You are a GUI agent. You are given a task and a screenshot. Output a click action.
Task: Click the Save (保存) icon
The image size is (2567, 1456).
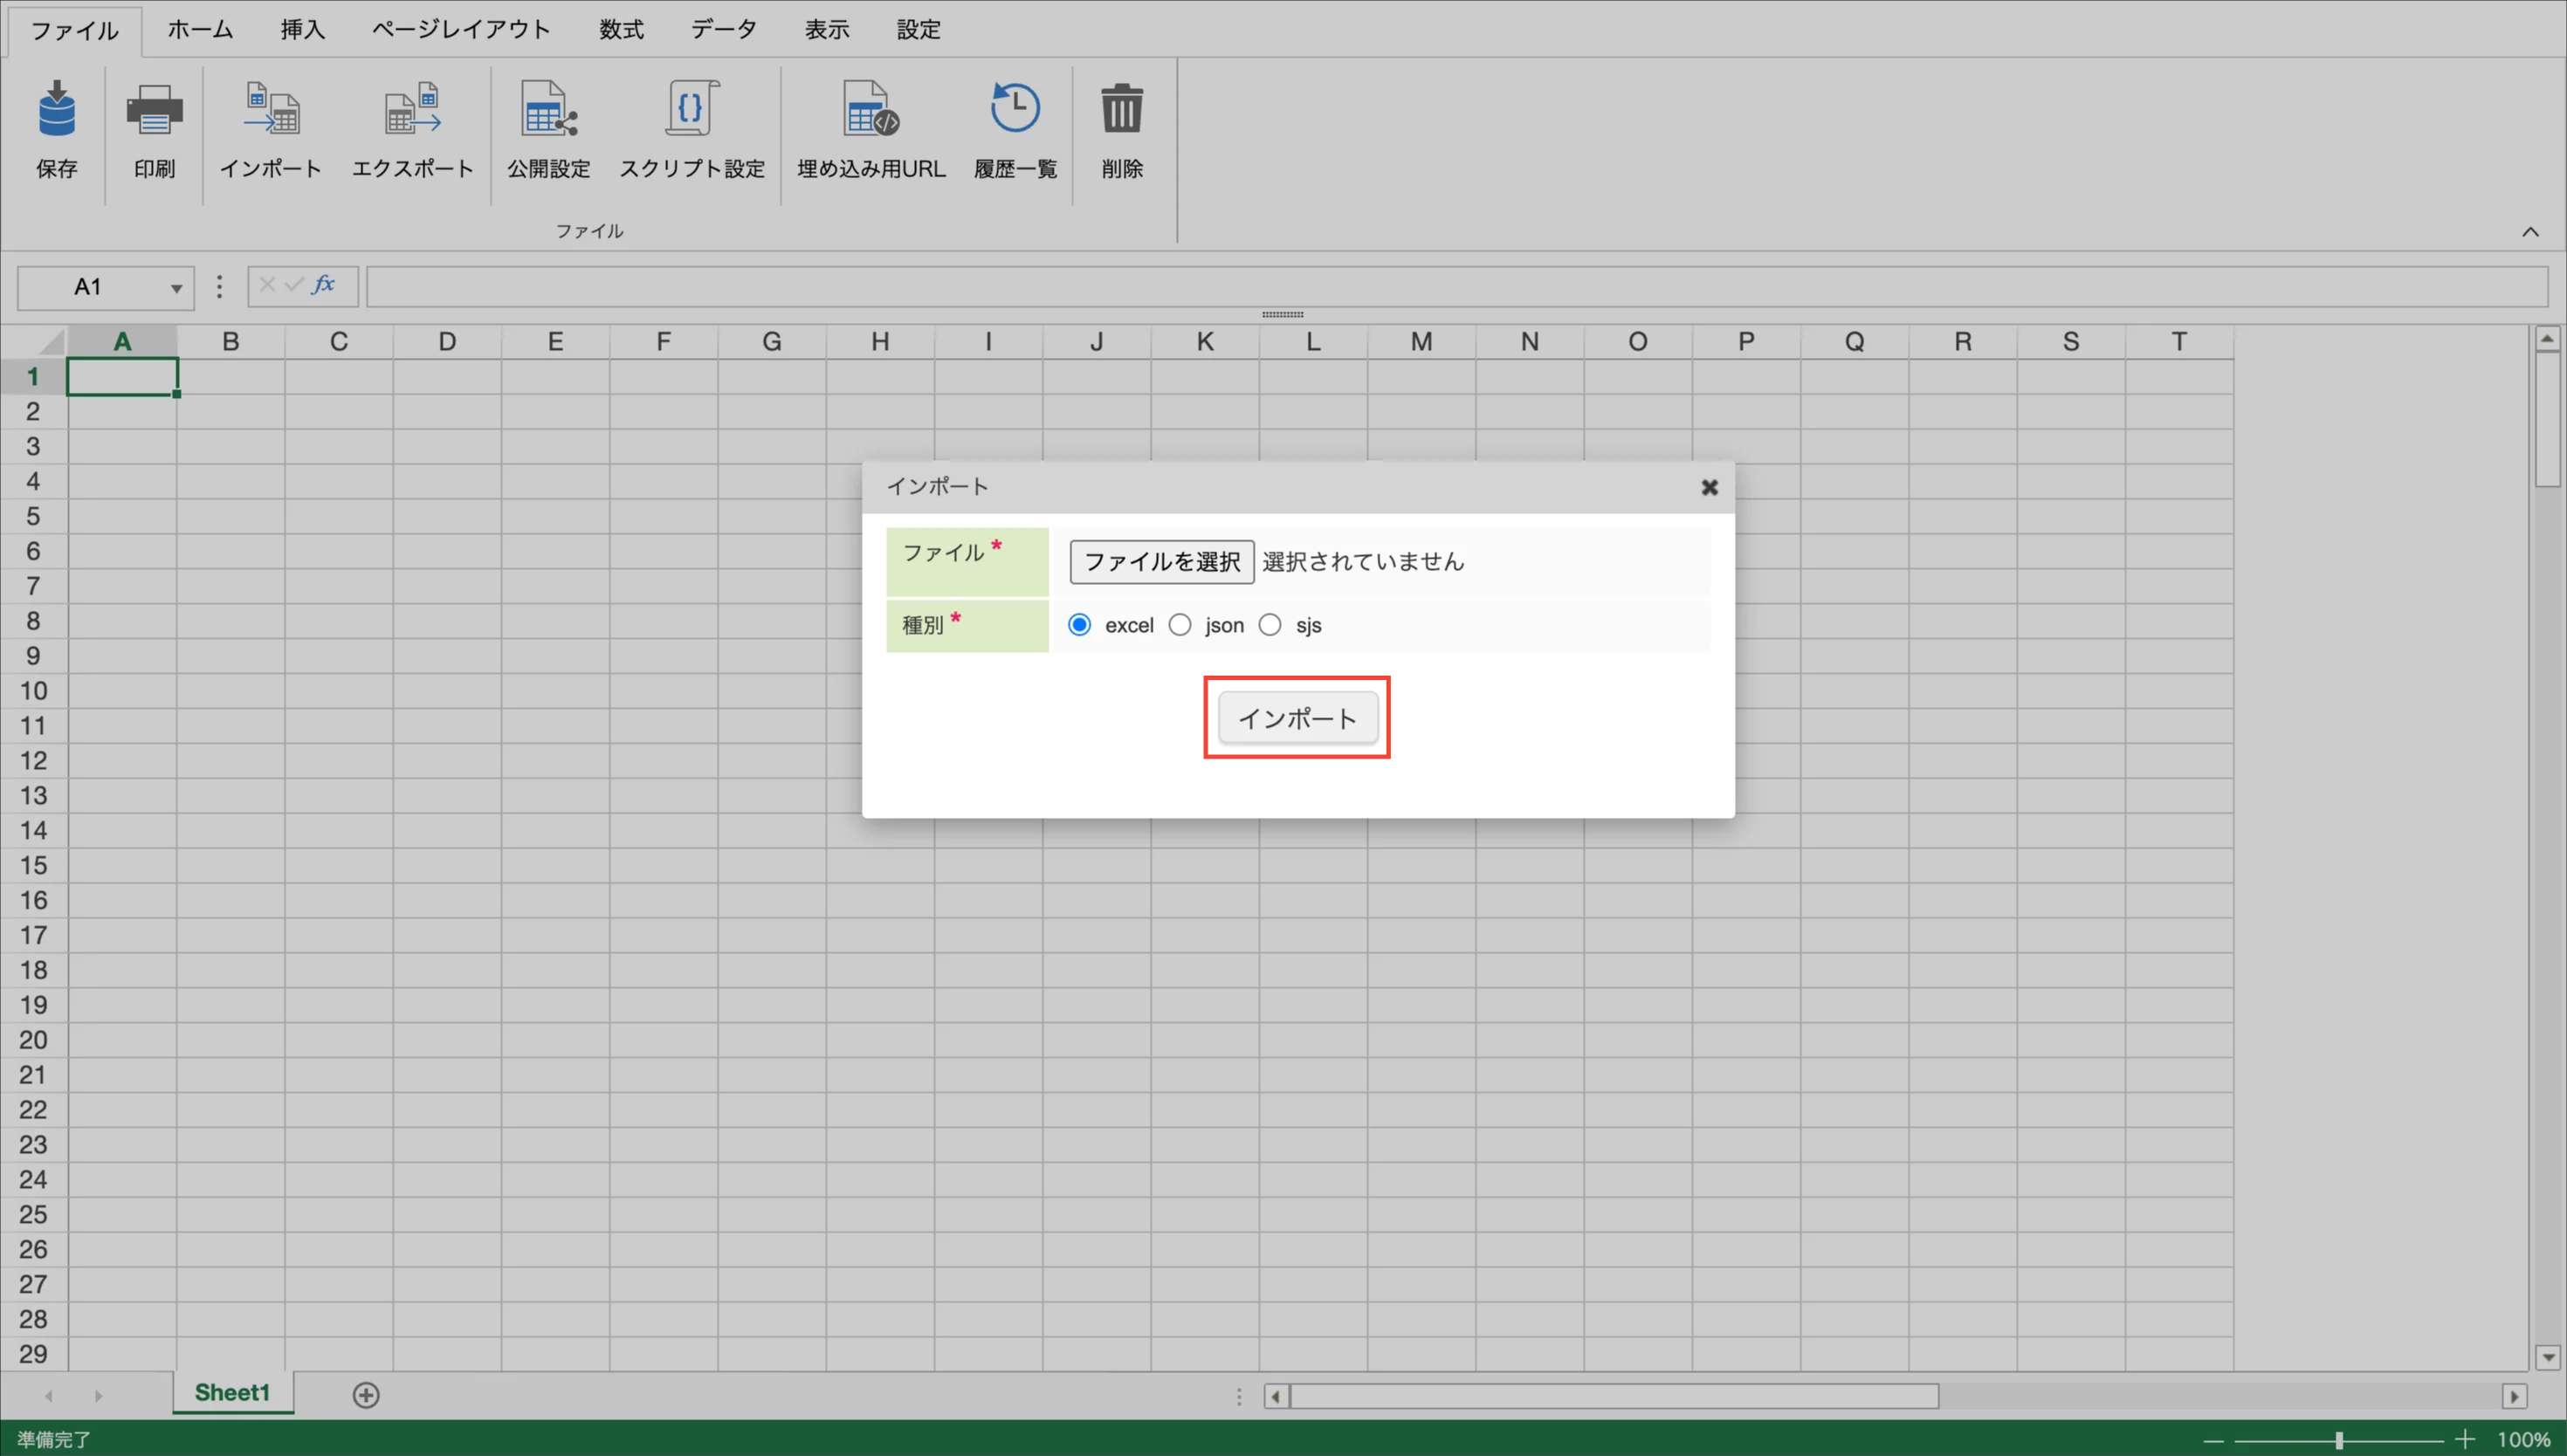56,110
